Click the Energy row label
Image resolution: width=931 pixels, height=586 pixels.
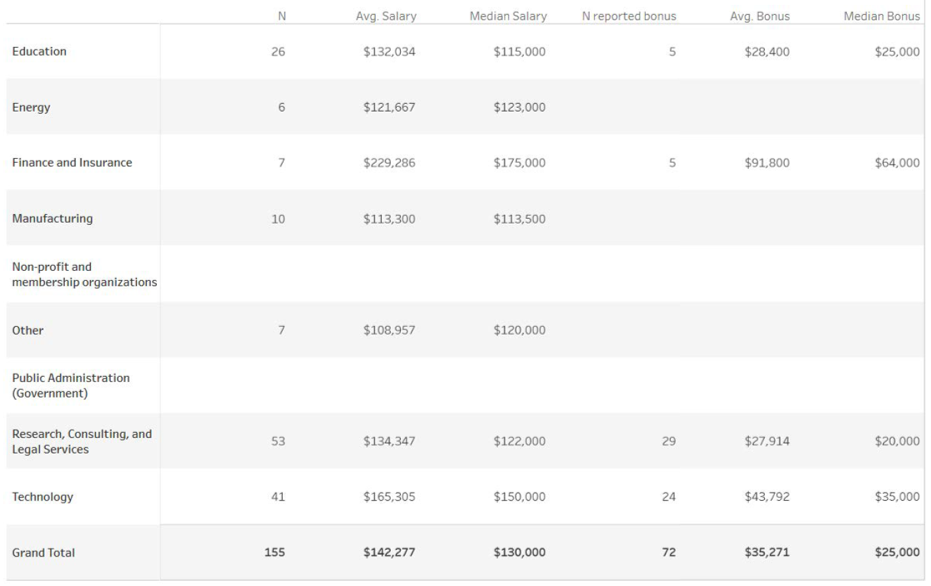point(31,108)
